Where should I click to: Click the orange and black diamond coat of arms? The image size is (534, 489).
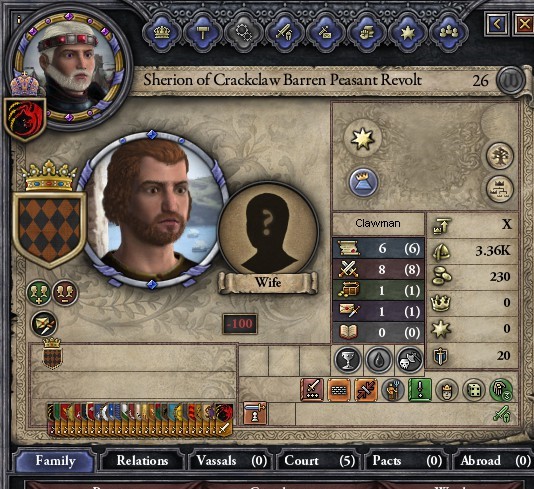tap(49, 231)
